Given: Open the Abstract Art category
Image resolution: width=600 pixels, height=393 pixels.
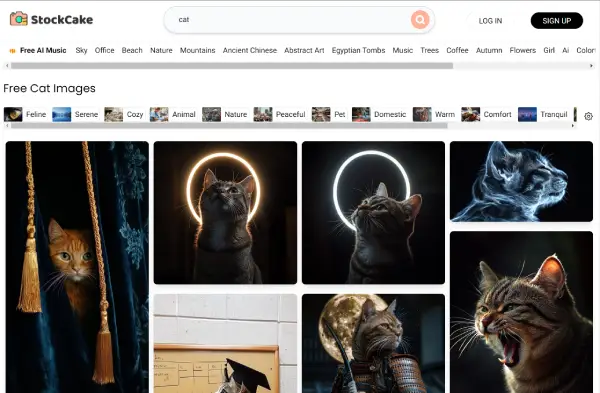Looking at the screenshot, I should (304, 51).
